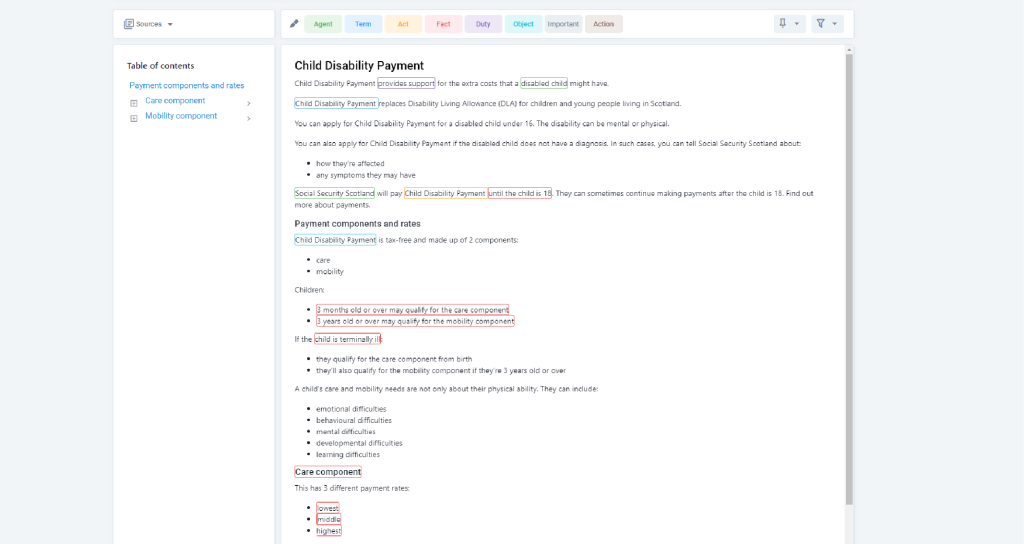The width and height of the screenshot is (1024, 544).
Task: Click the 'Table of contents' title
Action: 160,65
